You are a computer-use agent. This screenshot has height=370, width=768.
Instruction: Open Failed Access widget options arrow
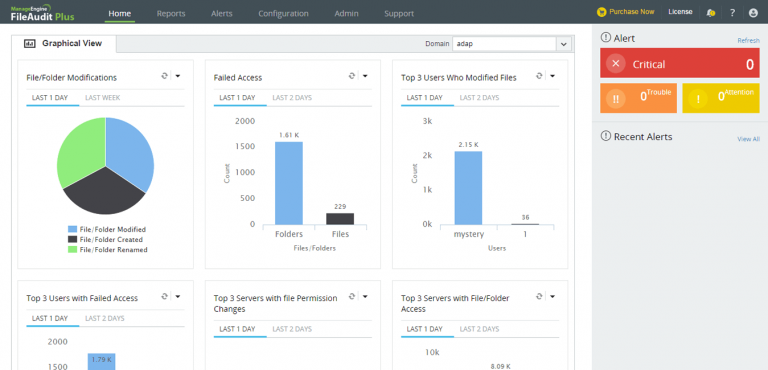365,76
